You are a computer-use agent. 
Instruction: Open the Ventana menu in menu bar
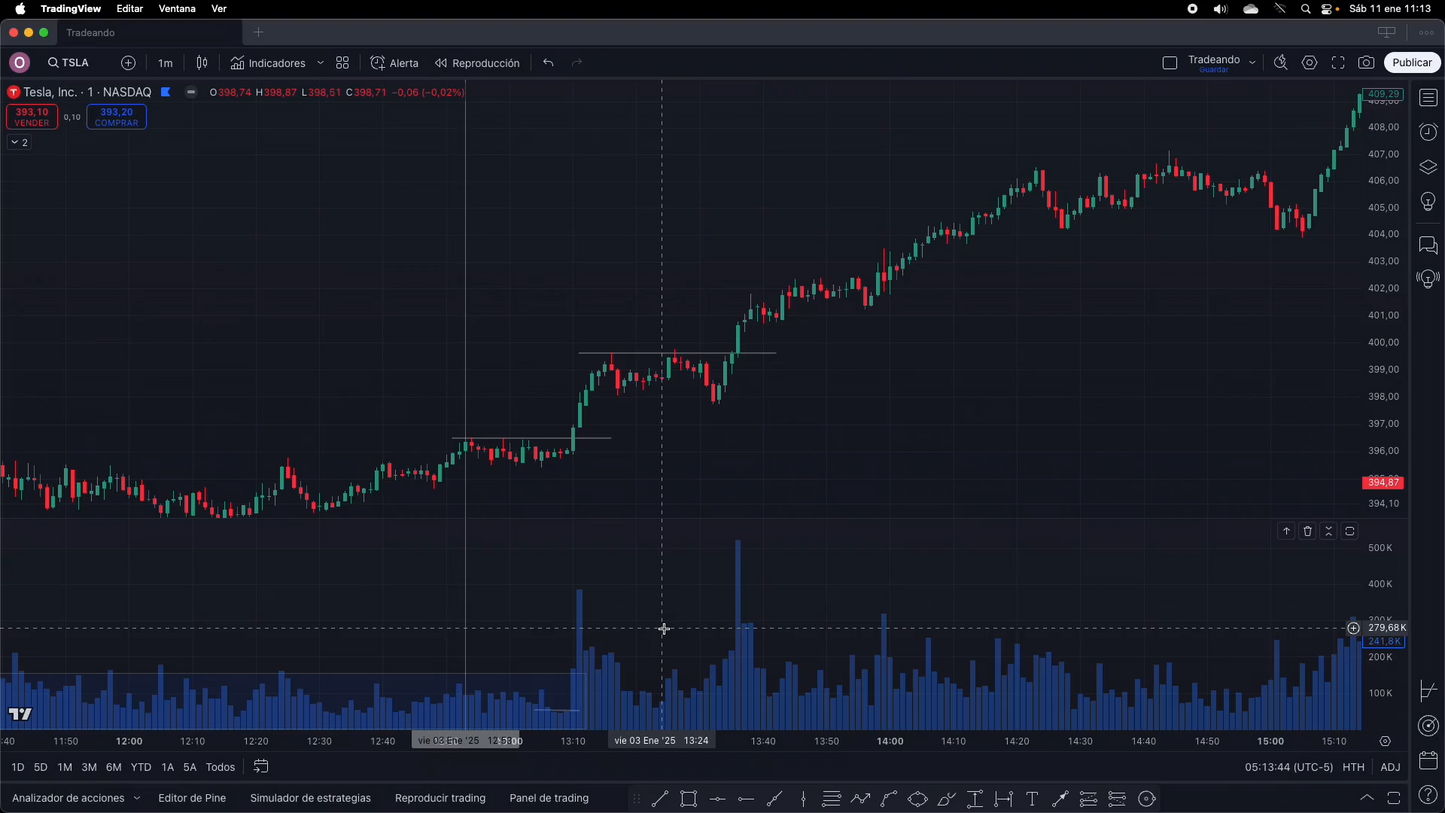click(x=177, y=8)
